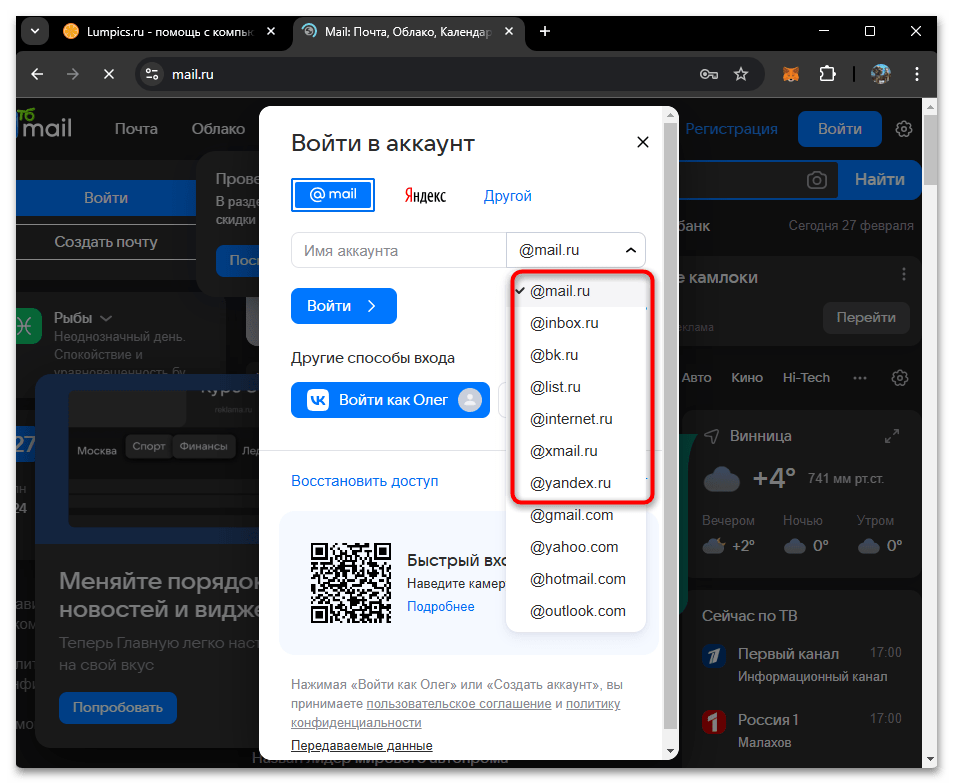Select the @mail login provider tab
953x784 pixels.
coord(332,194)
